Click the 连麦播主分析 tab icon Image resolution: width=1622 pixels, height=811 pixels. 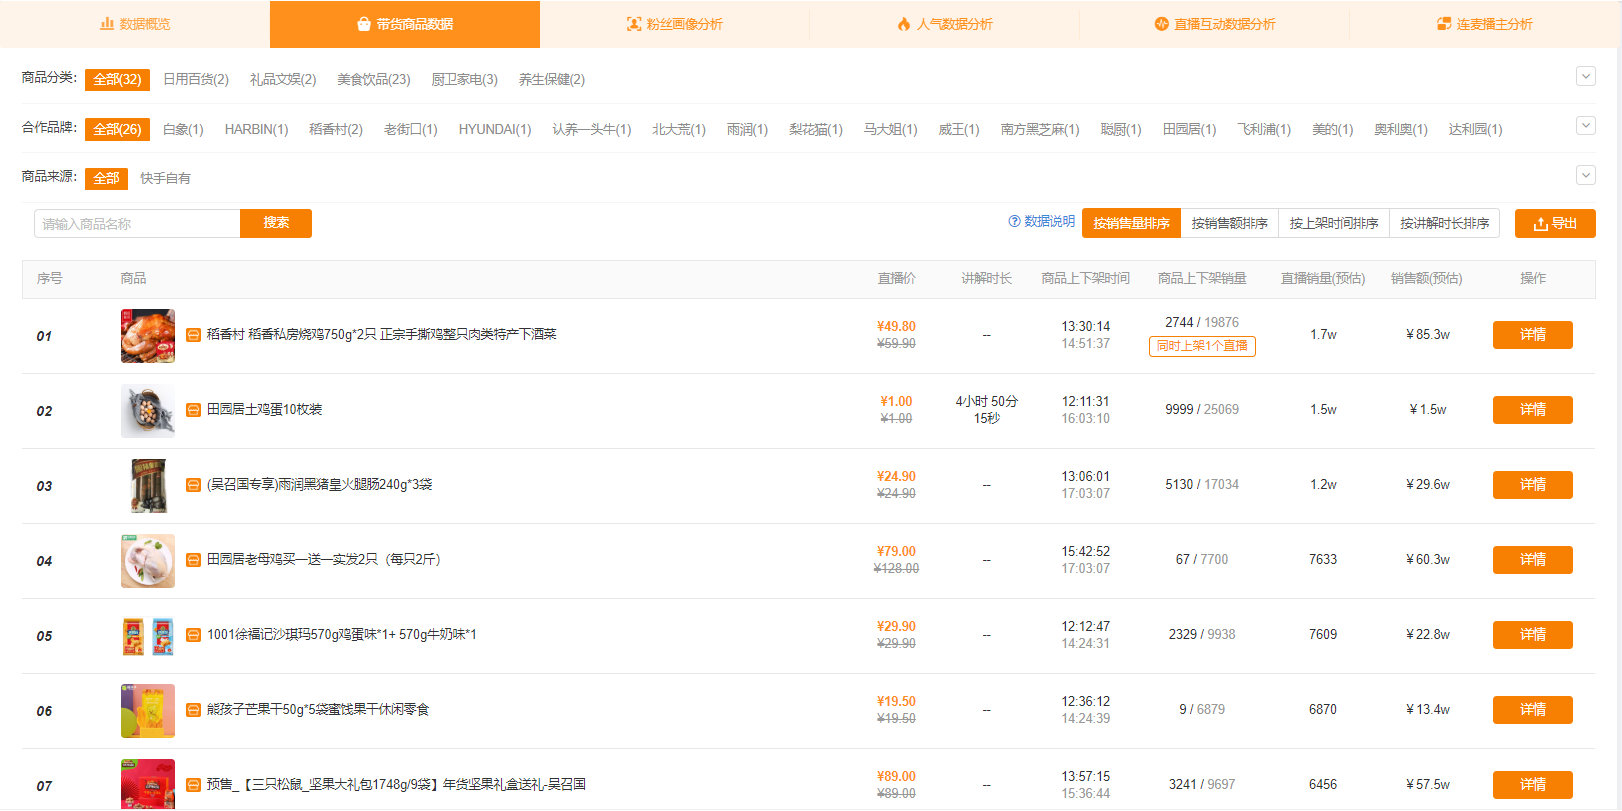coord(1444,24)
